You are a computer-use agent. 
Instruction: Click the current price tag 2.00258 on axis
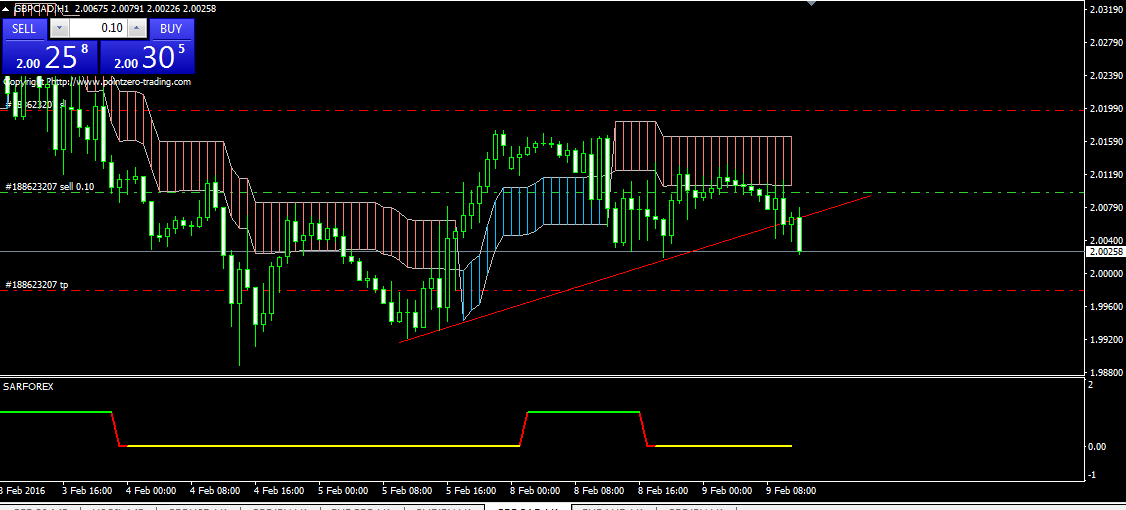[x=1102, y=252]
